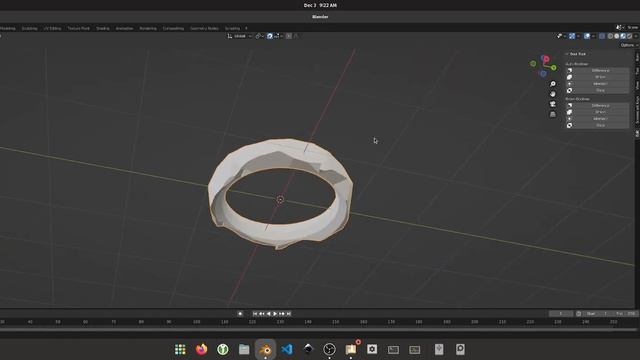Apply Auto Boolean Slice

[597, 90]
